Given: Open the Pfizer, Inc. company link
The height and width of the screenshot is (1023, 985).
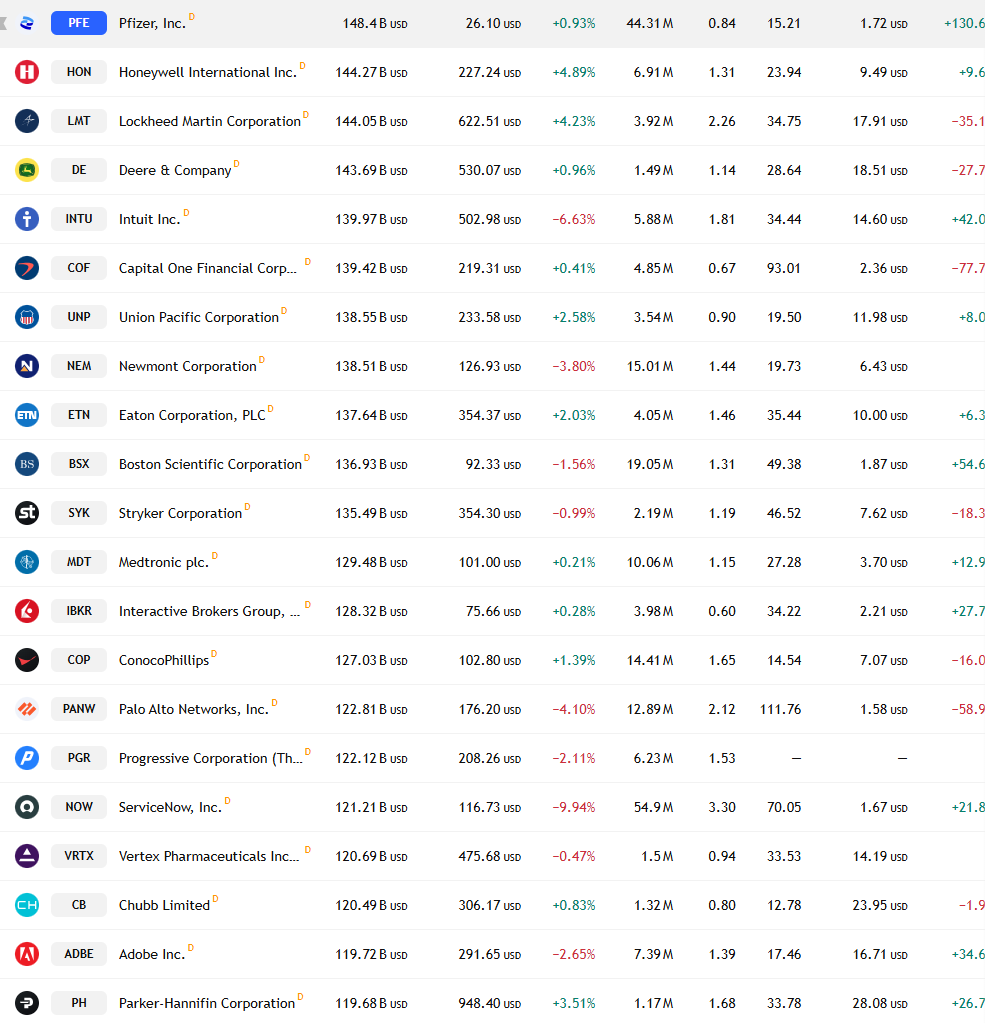Looking at the screenshot, I should (x=152, y=23).
